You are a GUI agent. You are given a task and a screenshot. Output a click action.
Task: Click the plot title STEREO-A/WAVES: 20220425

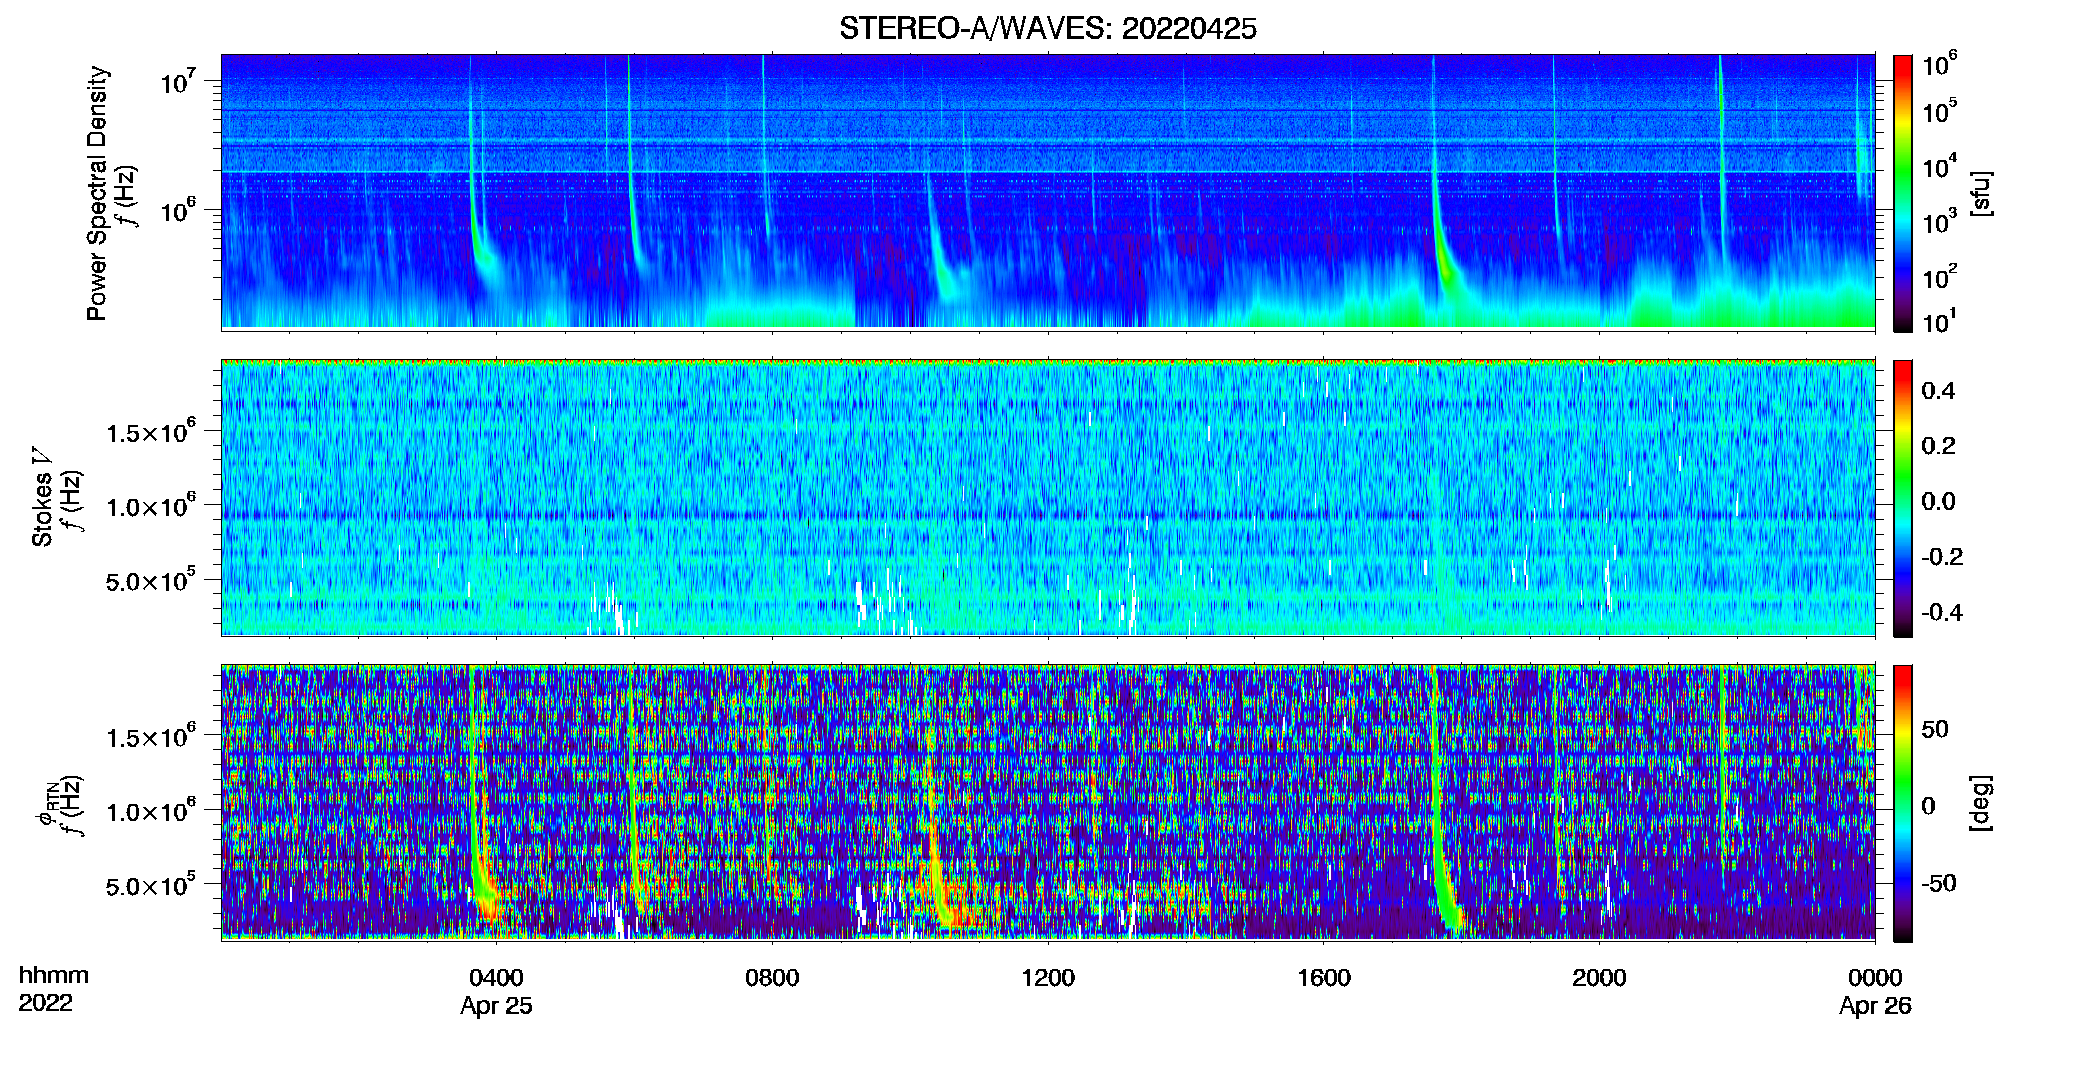coord(1047,29)
